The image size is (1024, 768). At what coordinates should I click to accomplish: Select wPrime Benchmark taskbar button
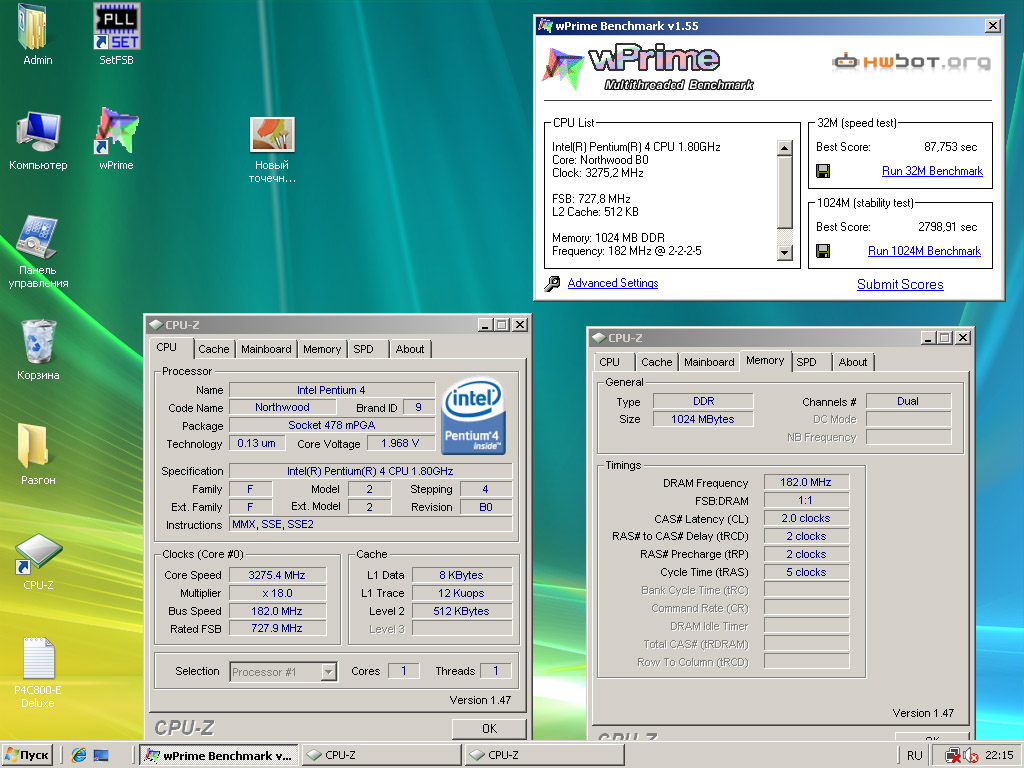219,756
